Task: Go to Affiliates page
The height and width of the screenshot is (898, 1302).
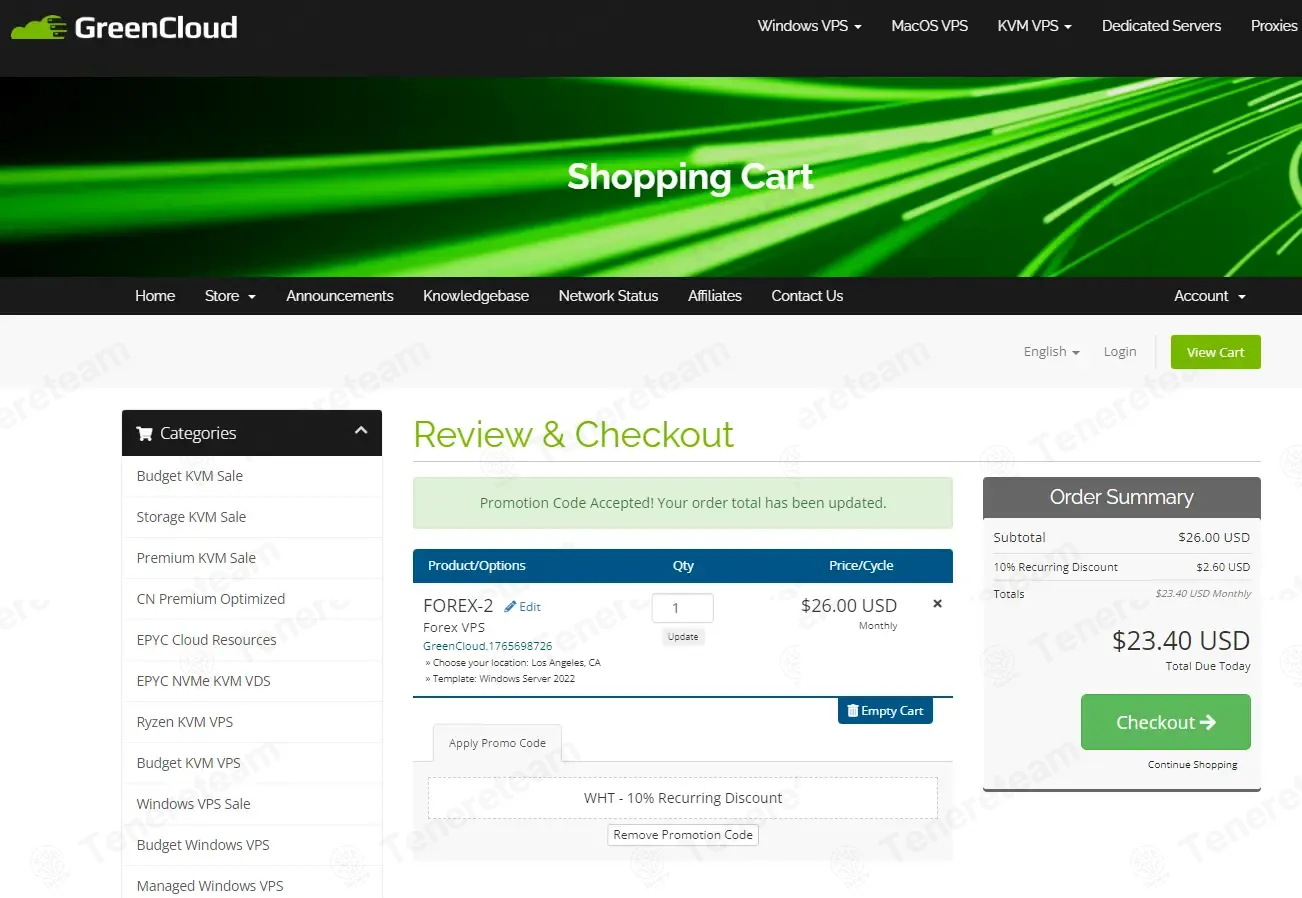Action: (715, 296)
